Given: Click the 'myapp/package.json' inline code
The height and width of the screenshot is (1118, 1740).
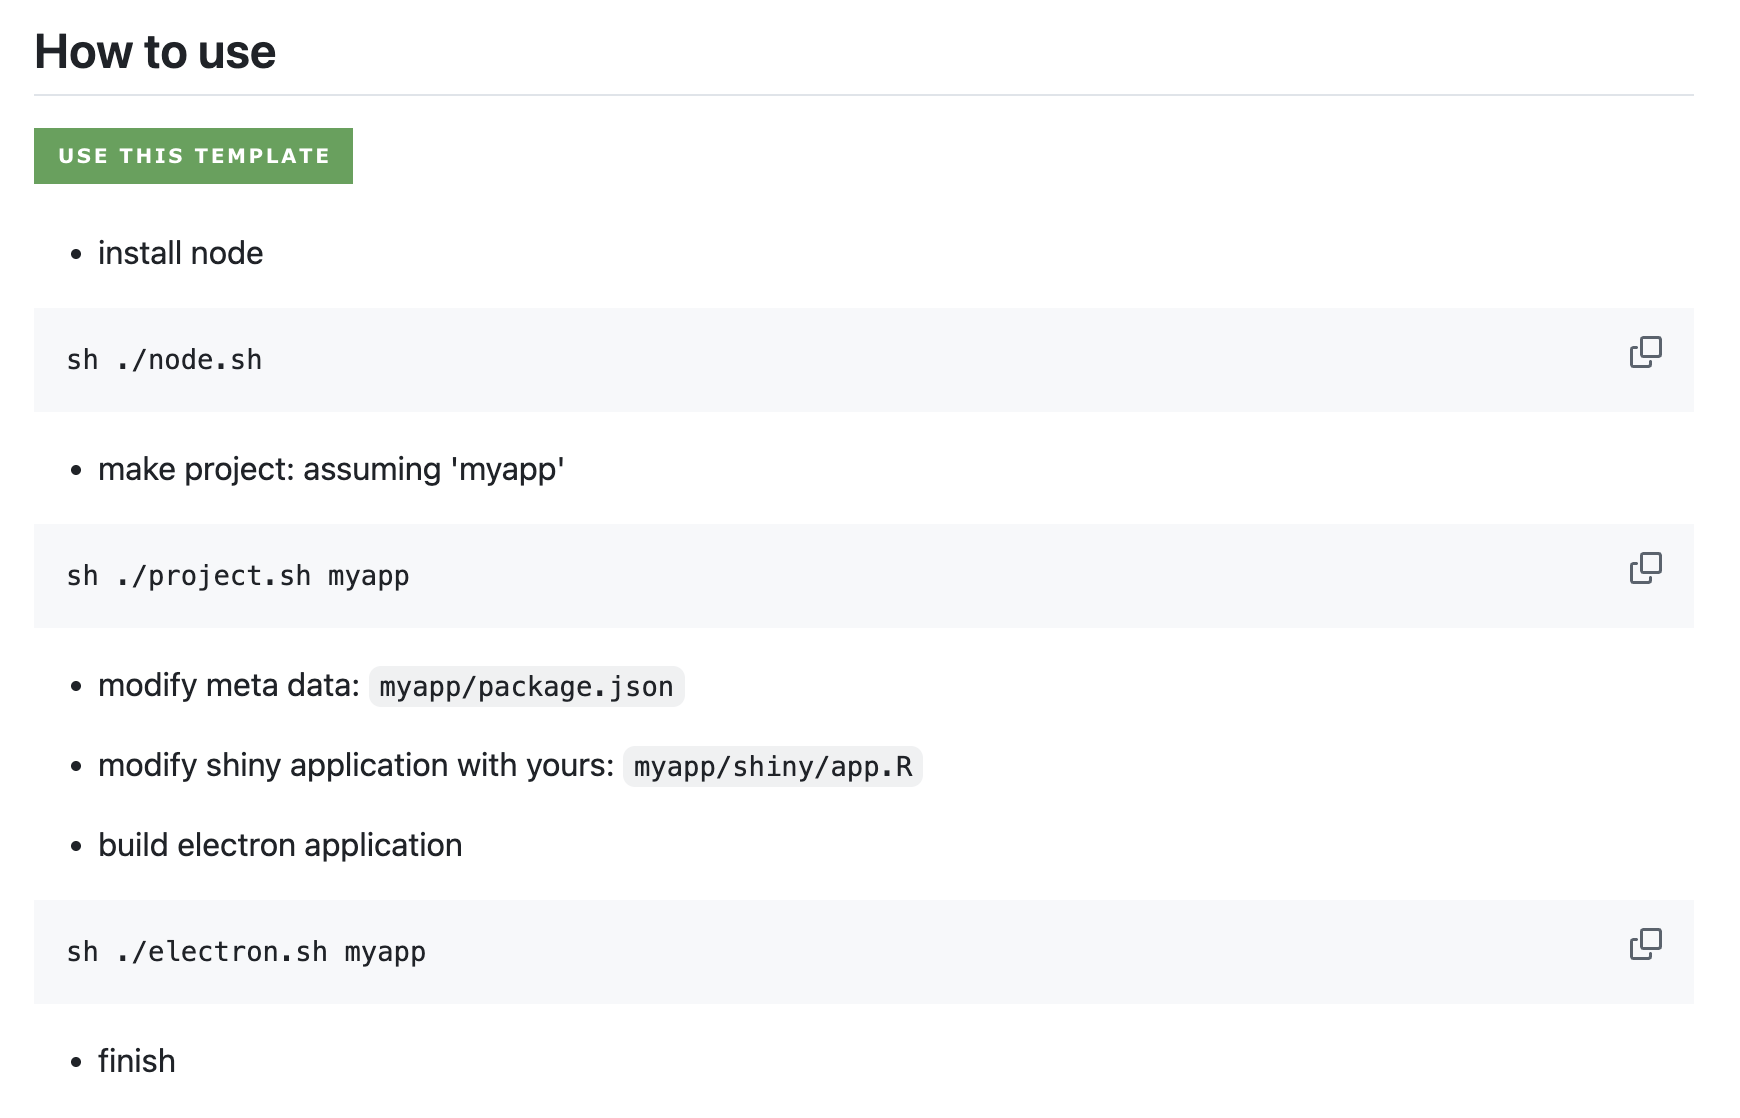Looking at the screenshot, I should click(527, 687).
